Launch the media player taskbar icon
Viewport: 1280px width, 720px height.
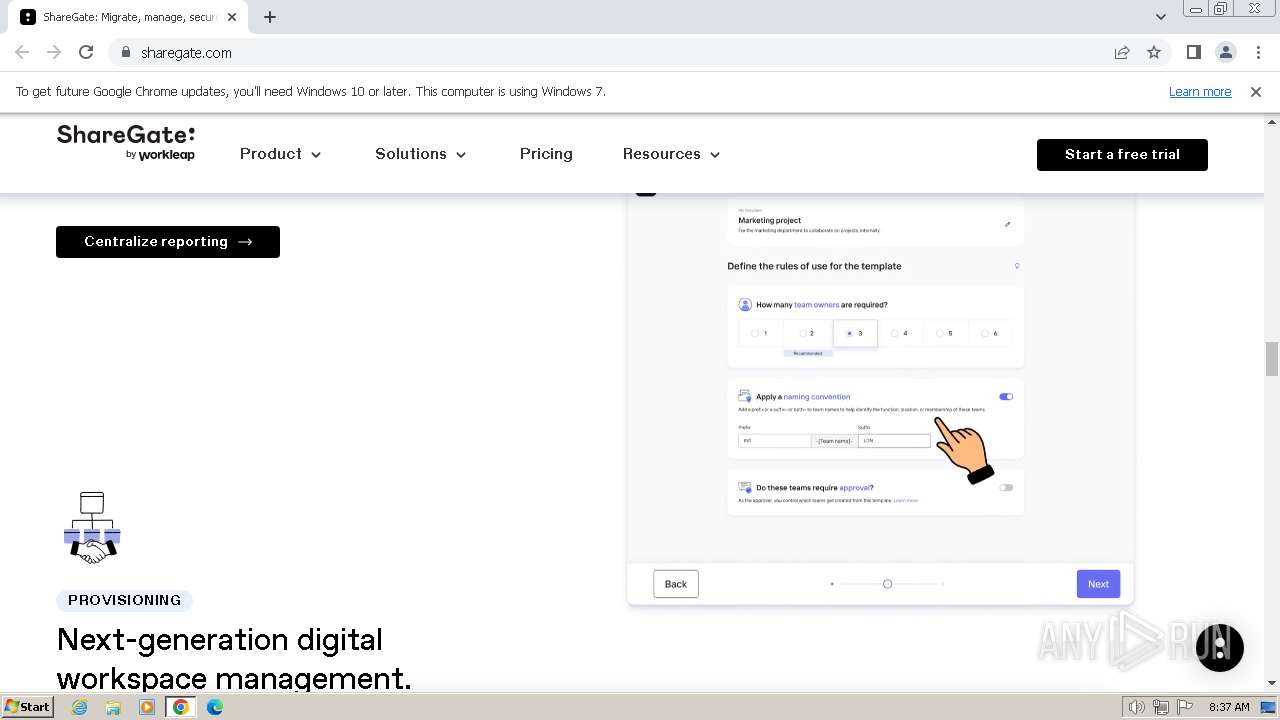click(x=147, y=707)
